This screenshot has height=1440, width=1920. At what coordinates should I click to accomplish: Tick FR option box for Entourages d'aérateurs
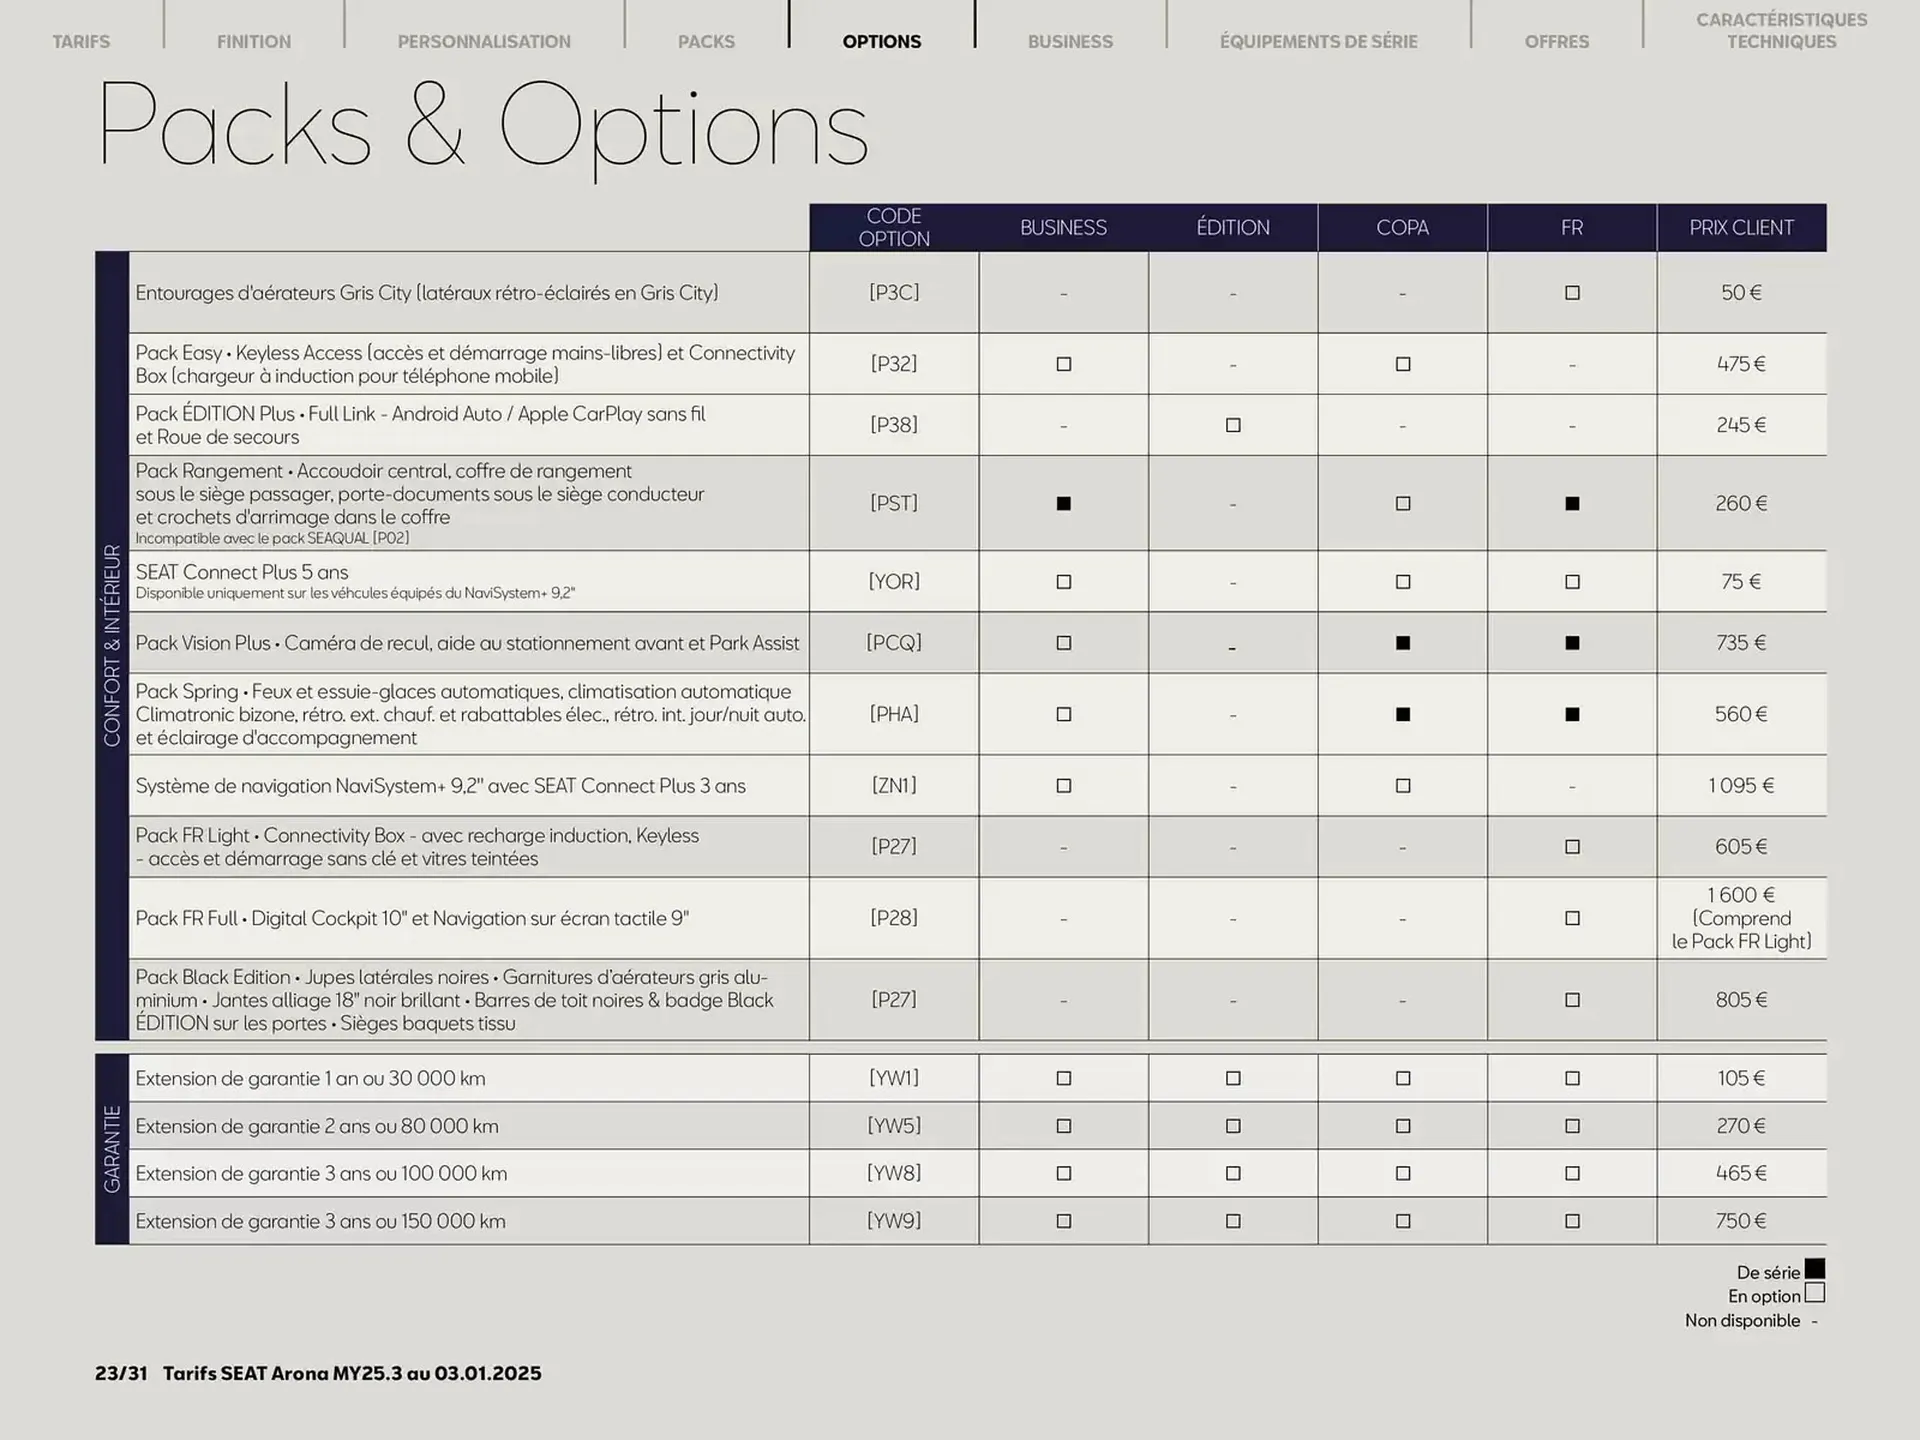coord(1572,293)
